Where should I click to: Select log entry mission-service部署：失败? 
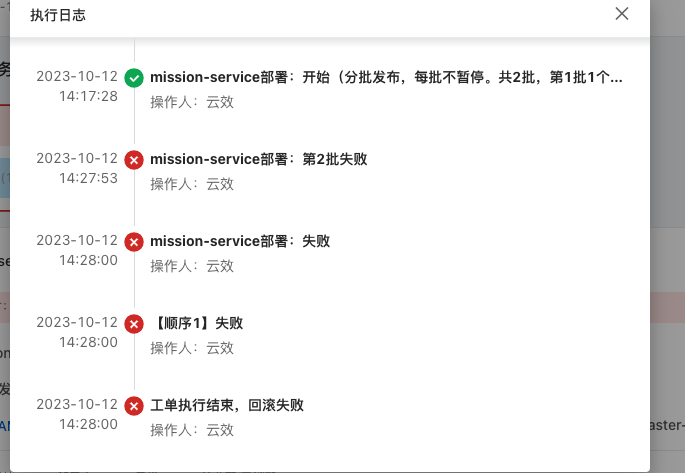tap(240, 241)
